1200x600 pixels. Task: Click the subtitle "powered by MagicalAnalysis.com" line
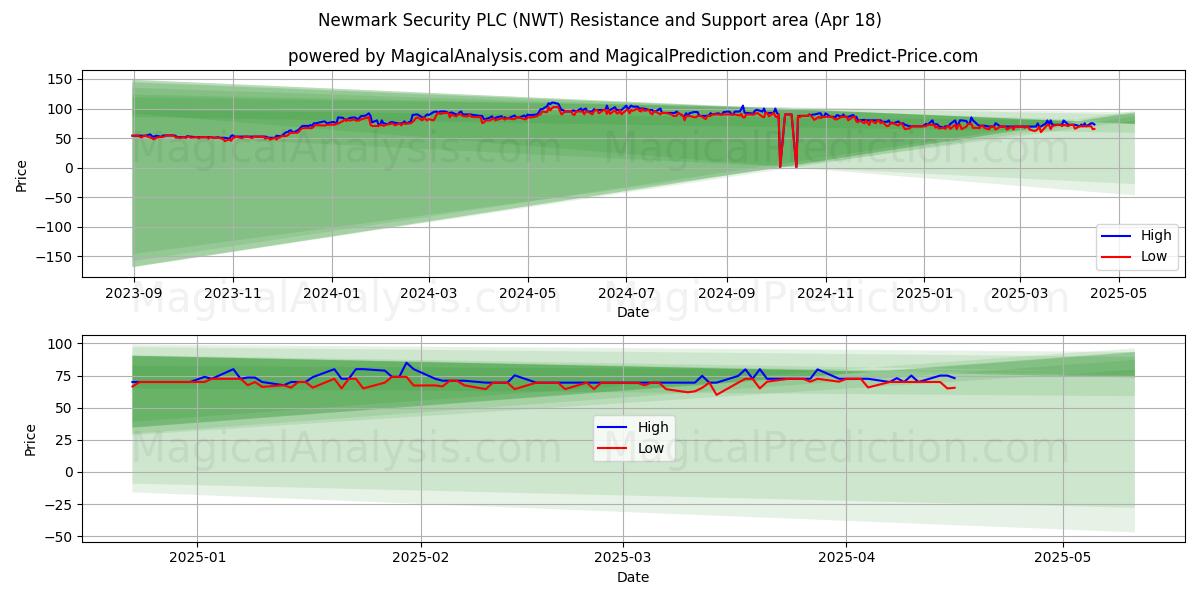pos(633,56)
